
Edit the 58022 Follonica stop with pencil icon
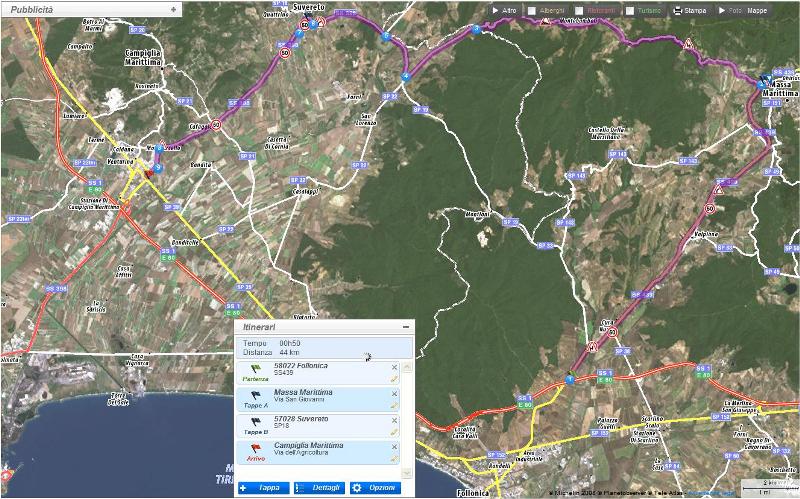pos(394,379)
